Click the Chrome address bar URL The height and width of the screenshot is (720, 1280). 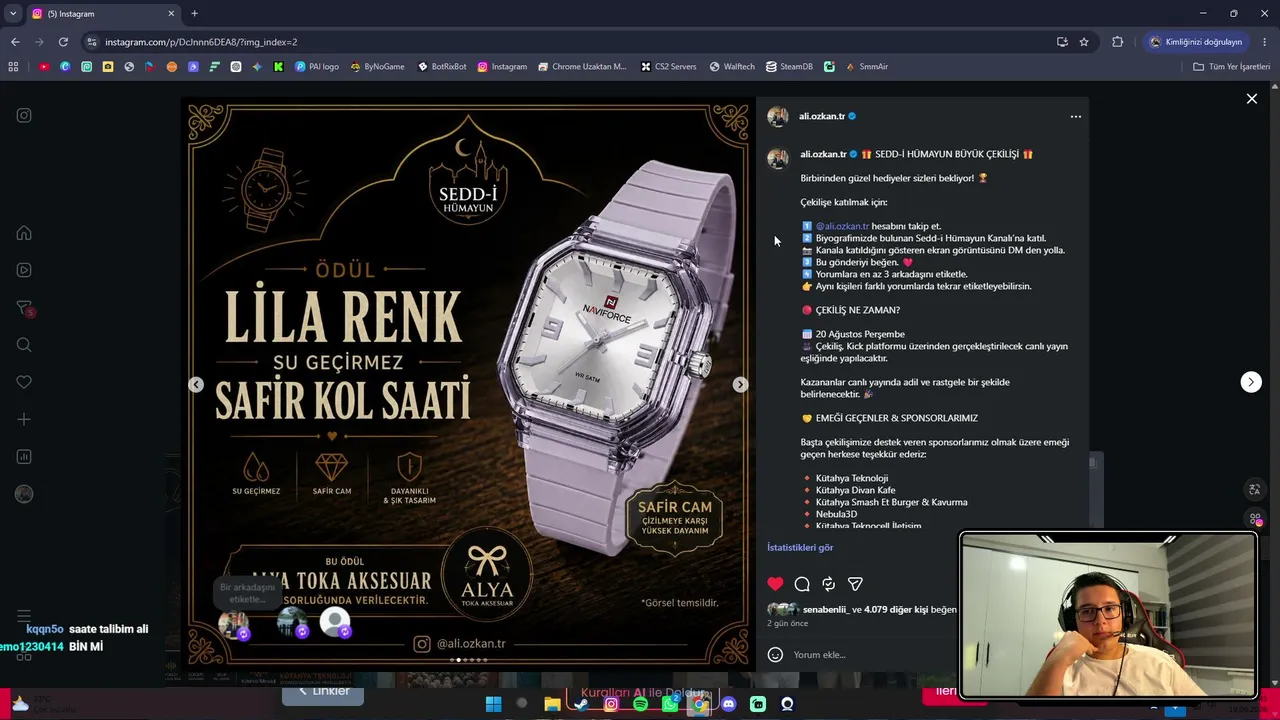coord(201,42)
